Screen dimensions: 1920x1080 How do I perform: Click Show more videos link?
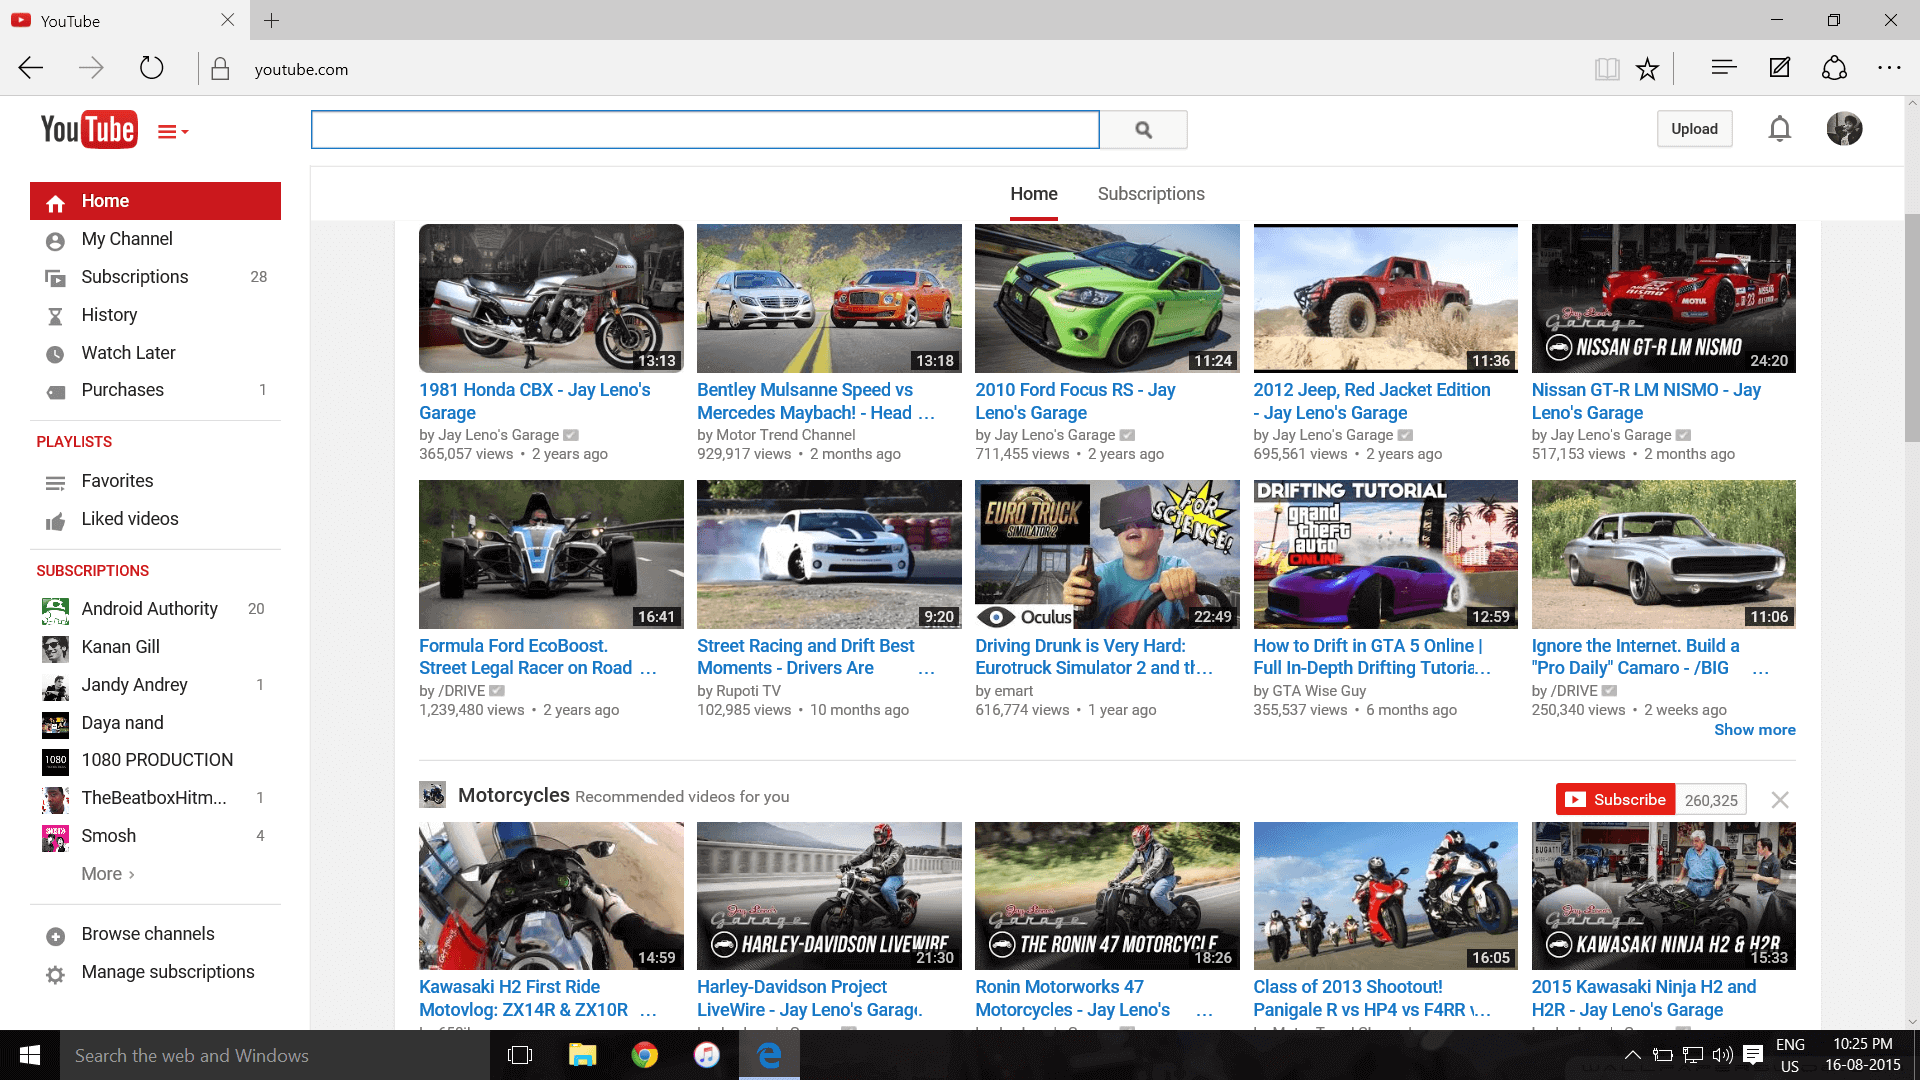click(1754, 730)
